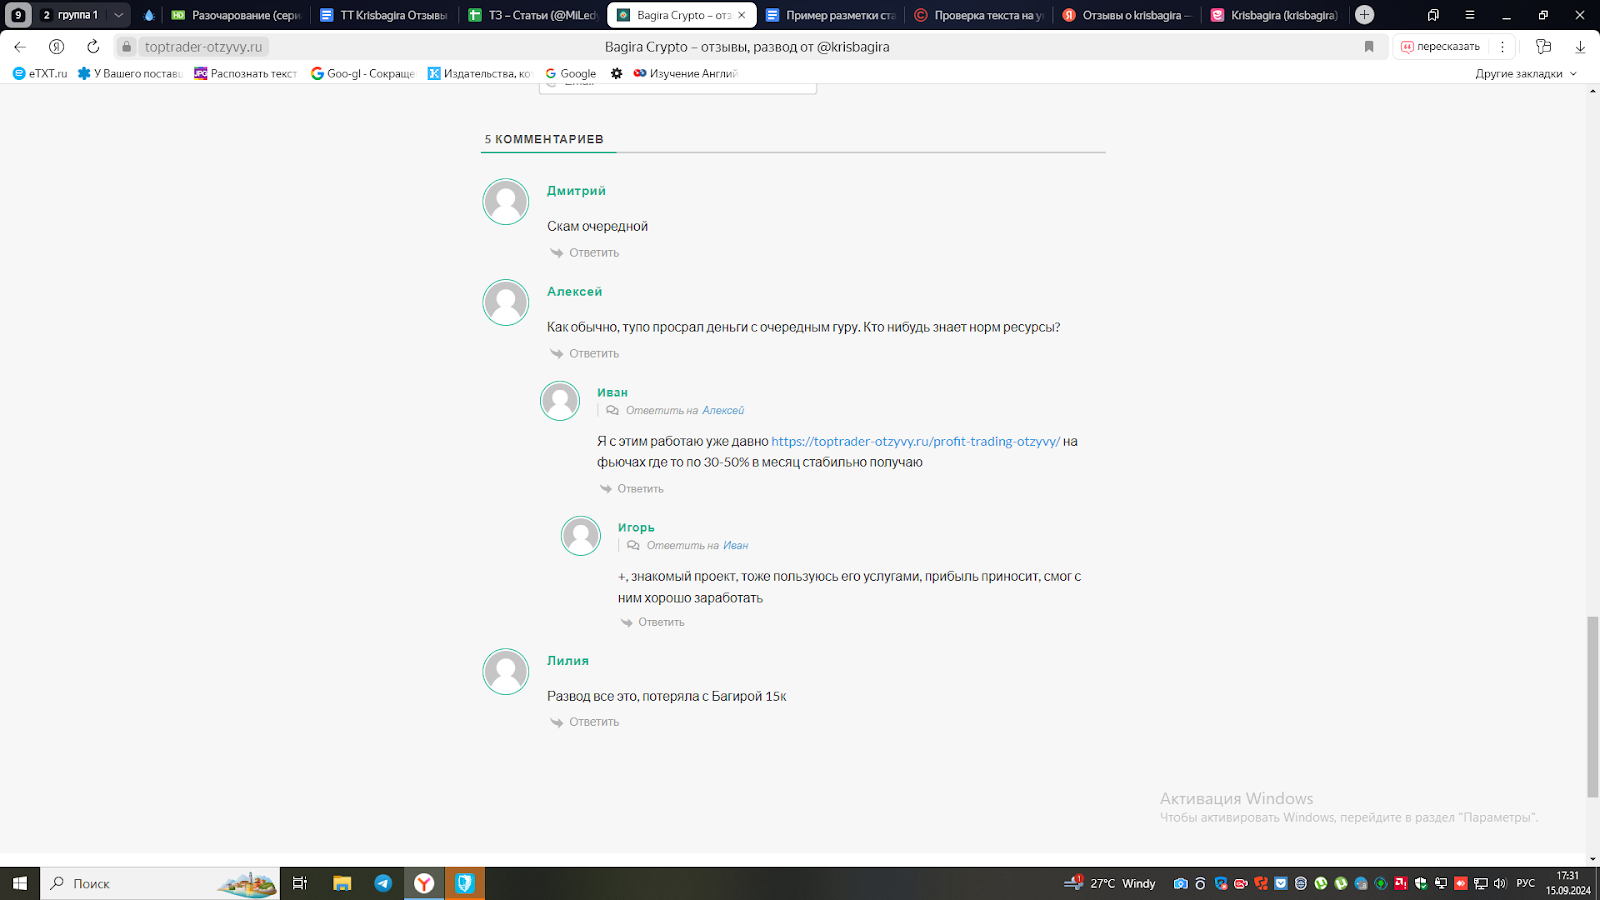Screen dimensions: 1600x900
Task: Click the camera icon in the system tray
Action: (1181, 884)
